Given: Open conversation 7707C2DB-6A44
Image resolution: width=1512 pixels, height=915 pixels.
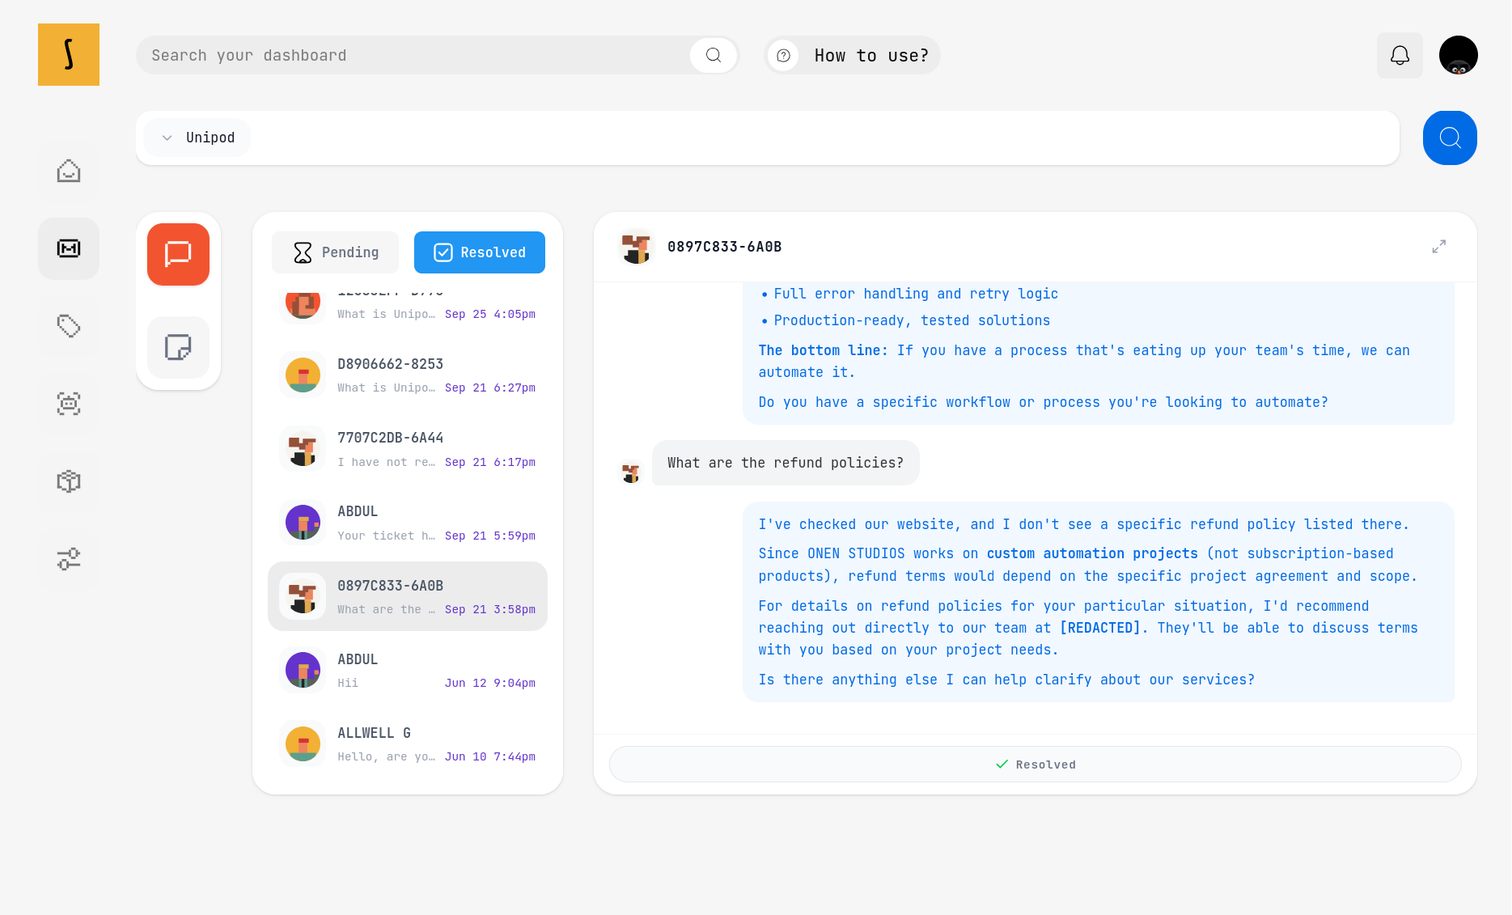Looking at the screenshot, I should (x=408, y=449).
